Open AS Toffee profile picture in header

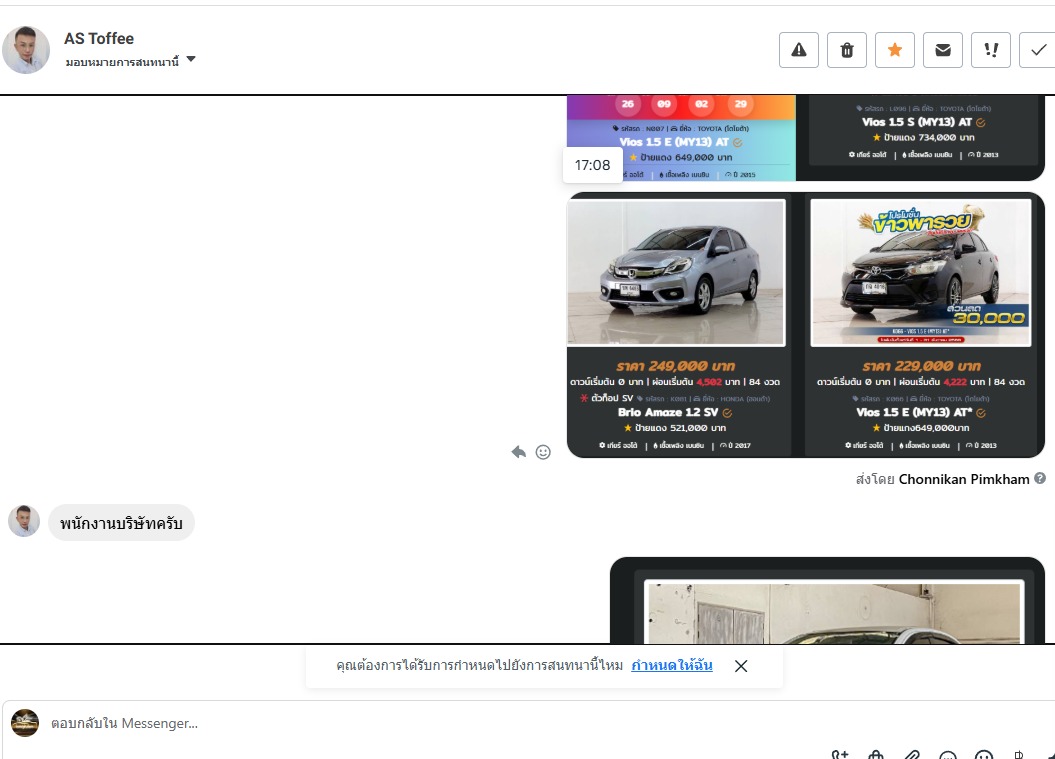[x=26, y=50]
